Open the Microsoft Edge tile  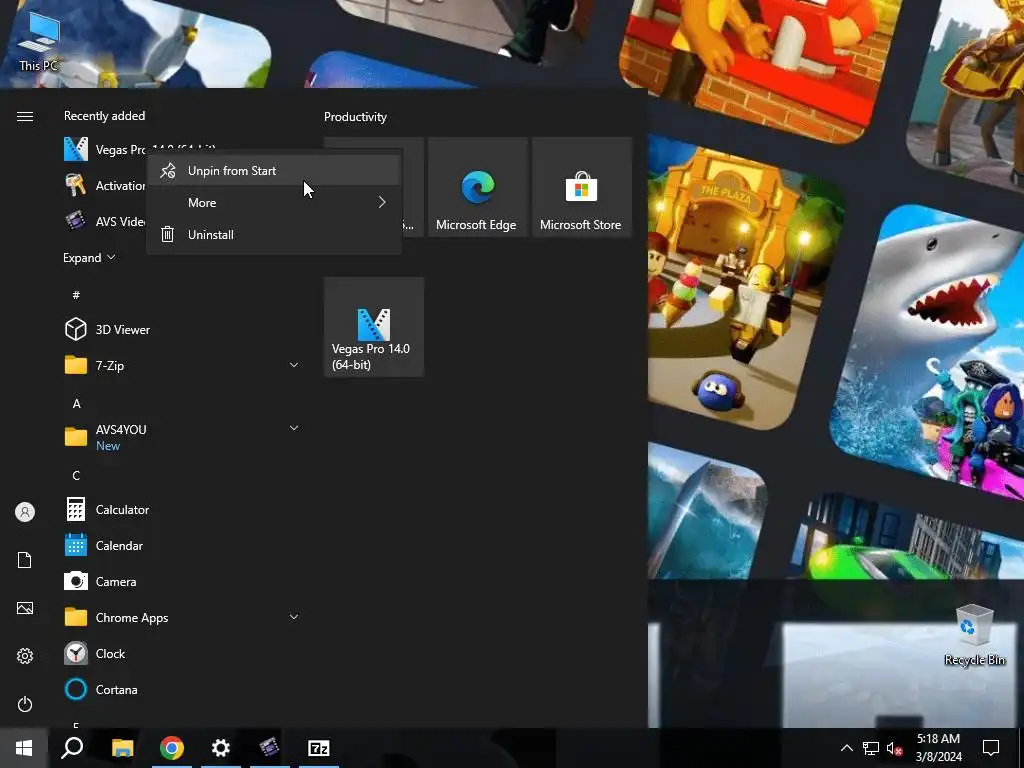pyautogui.click(x=477, y=187)
